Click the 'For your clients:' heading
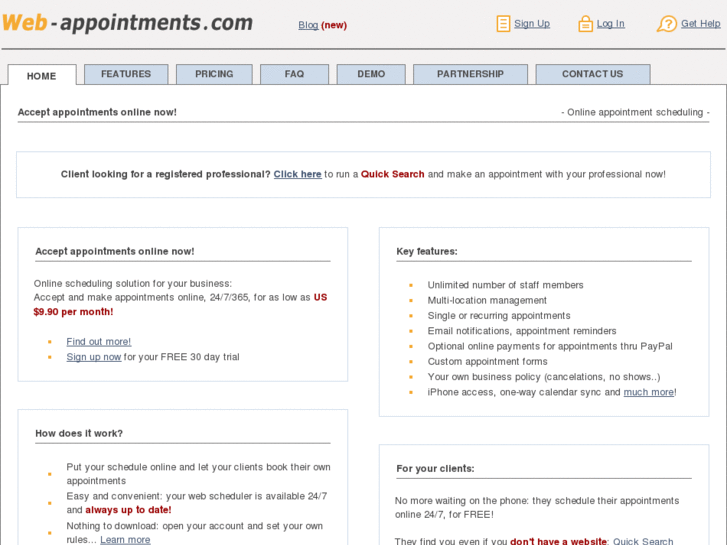Image resolution: width=727 pixels, height=545 pixels. point(435,469)
